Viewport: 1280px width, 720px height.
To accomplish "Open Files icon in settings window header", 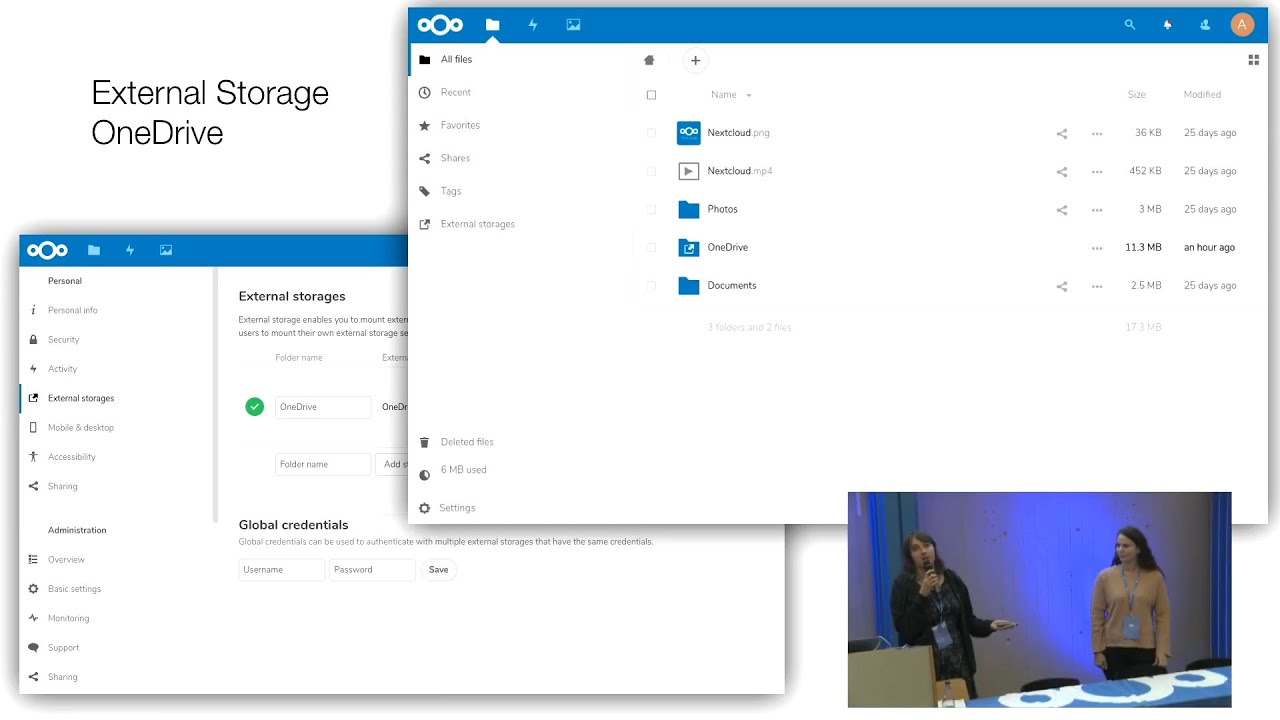I will tap(94, 250).
